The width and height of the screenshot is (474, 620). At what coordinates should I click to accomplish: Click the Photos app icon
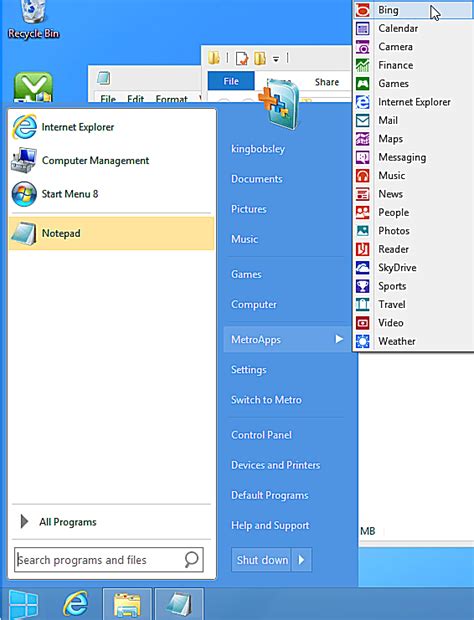coord(363,231)
